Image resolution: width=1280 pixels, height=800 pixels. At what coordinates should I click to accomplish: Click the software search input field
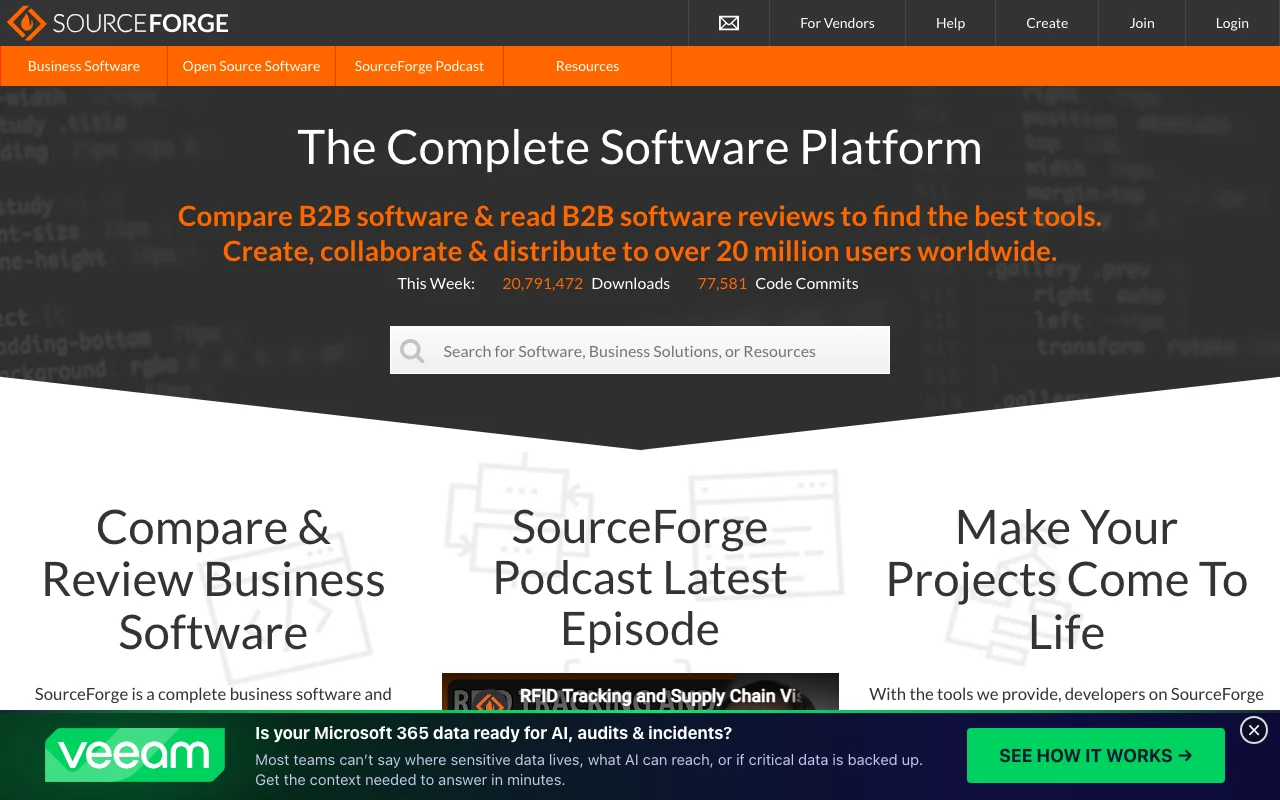pos(640,350)
